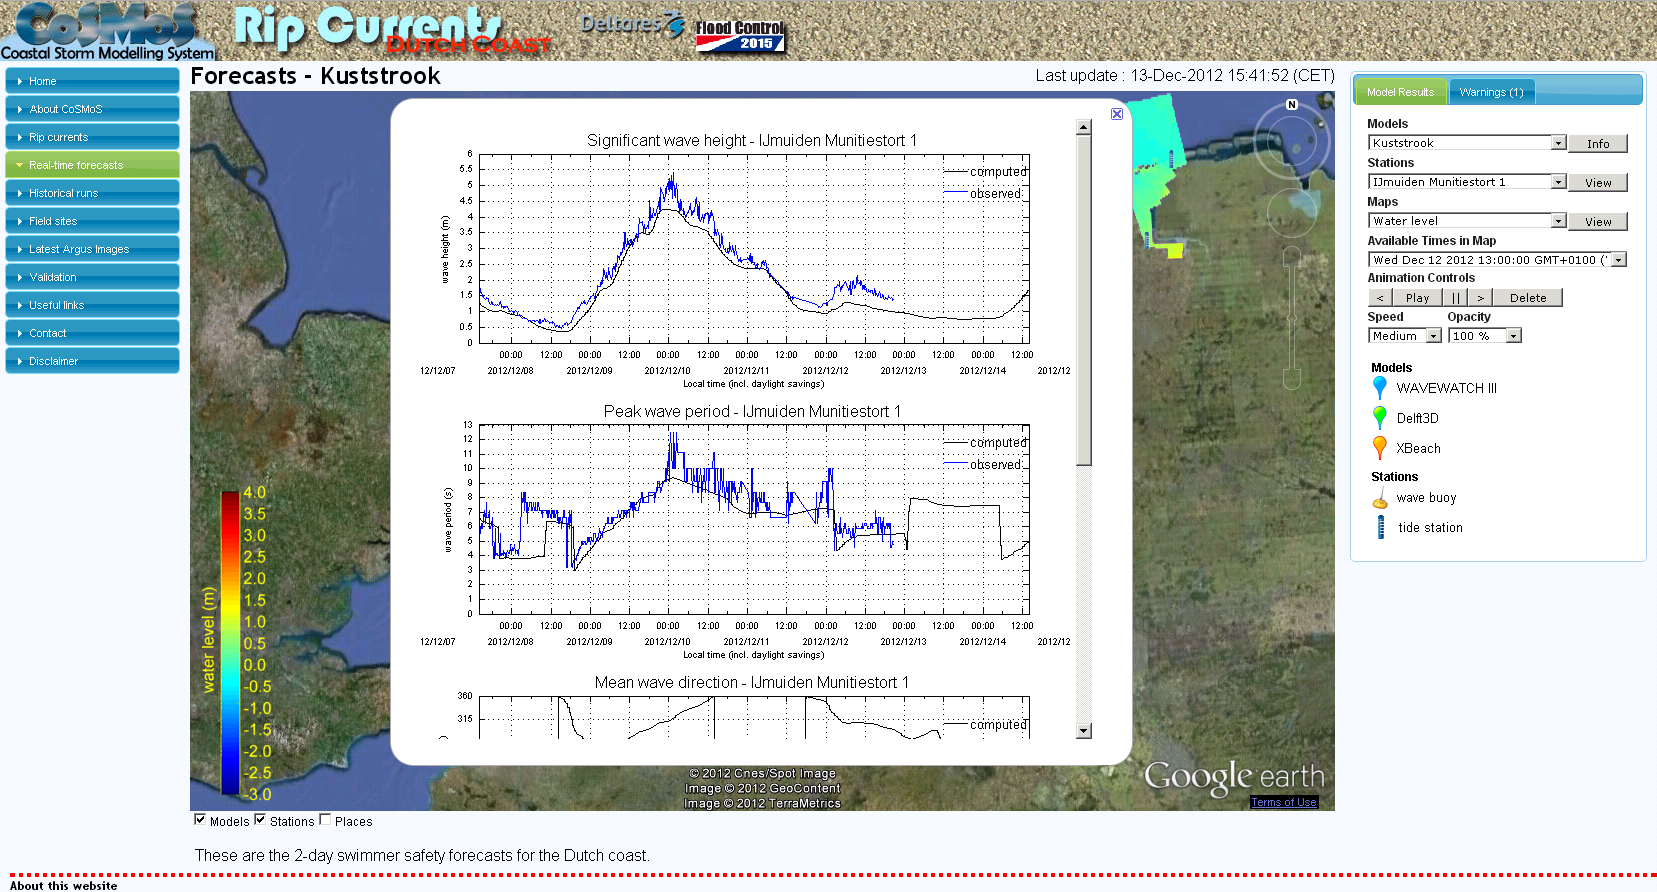
Task: Switch to Warnings (1) tab
Action: (x=1491, y=92)
